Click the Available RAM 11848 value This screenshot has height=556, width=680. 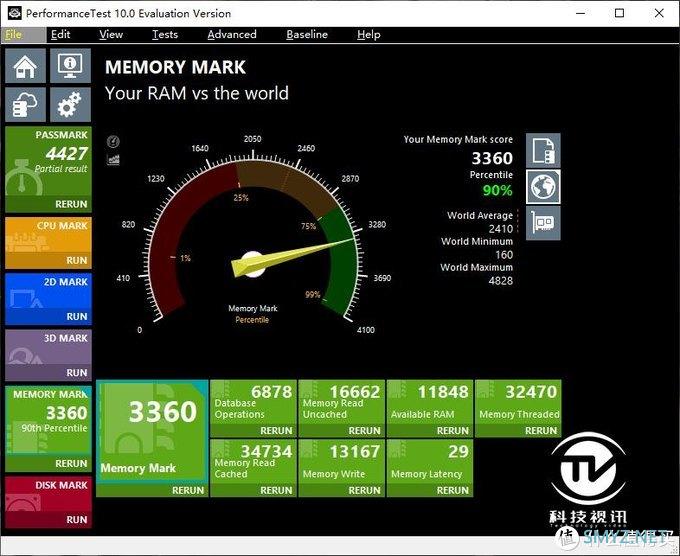pos(443,392)
